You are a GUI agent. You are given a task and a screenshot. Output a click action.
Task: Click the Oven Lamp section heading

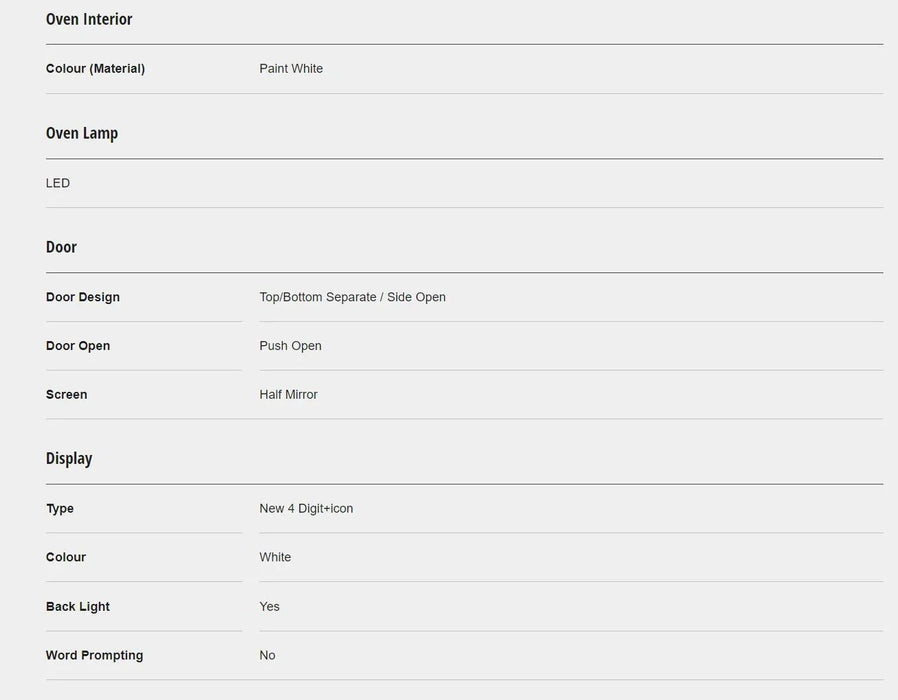pyautogui.click(x=82, y=133)
